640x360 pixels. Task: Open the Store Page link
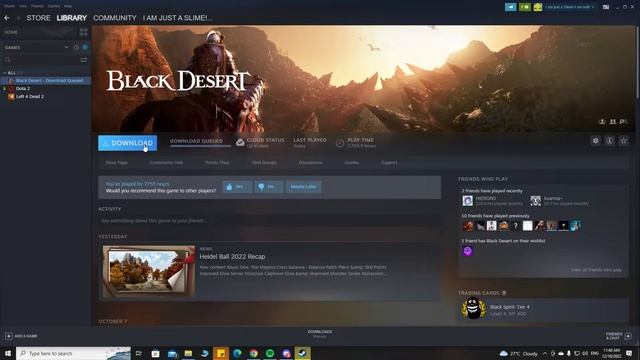click(116, 162)
